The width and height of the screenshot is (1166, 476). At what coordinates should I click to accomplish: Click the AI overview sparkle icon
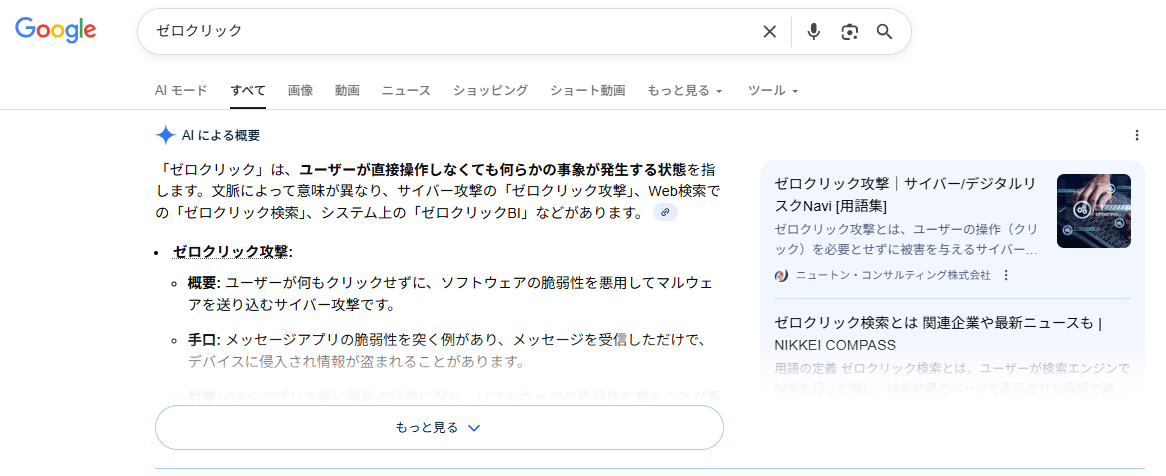point(165,135)
